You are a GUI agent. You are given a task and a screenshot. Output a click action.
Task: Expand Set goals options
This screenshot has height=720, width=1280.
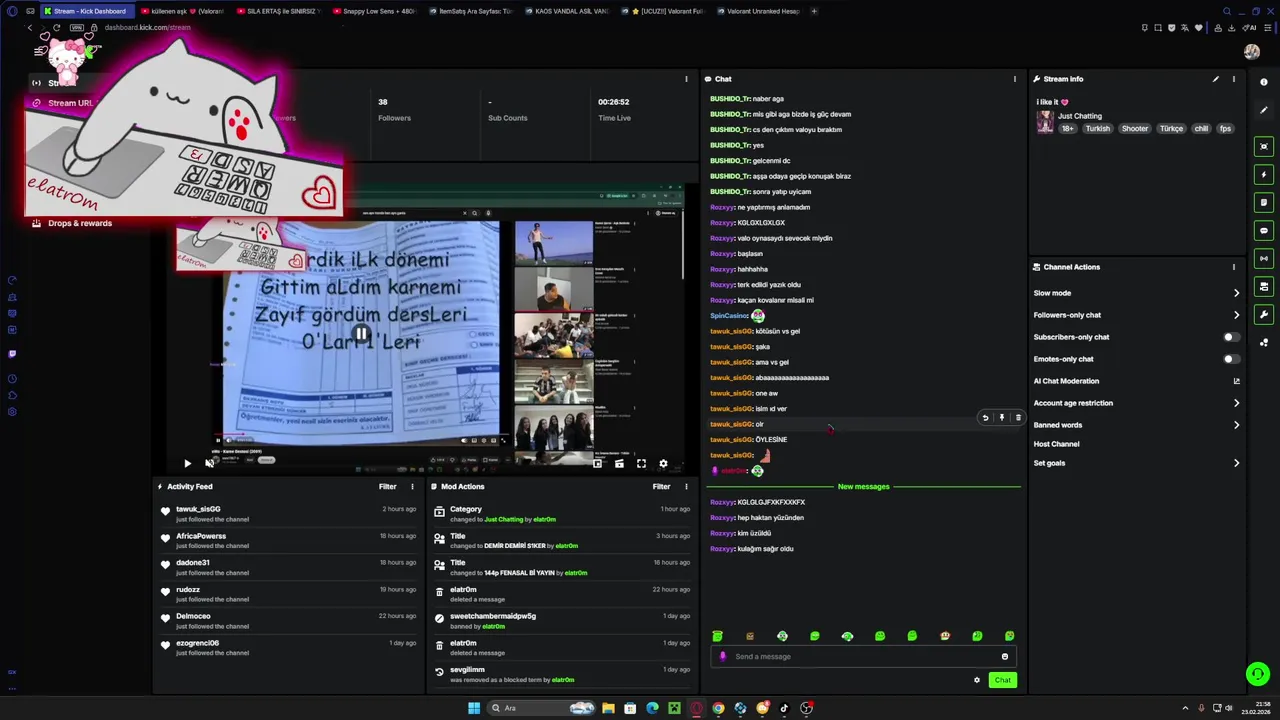1236,463
